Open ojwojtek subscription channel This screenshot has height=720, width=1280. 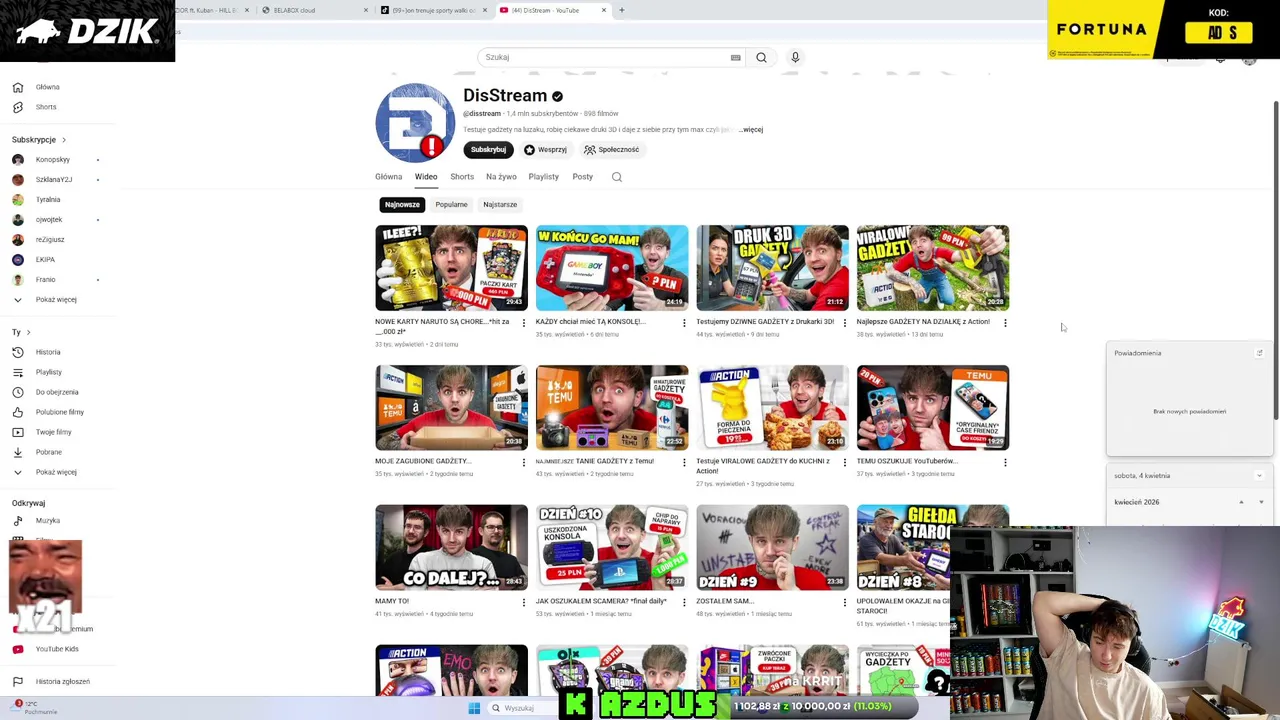click(49, 220)
